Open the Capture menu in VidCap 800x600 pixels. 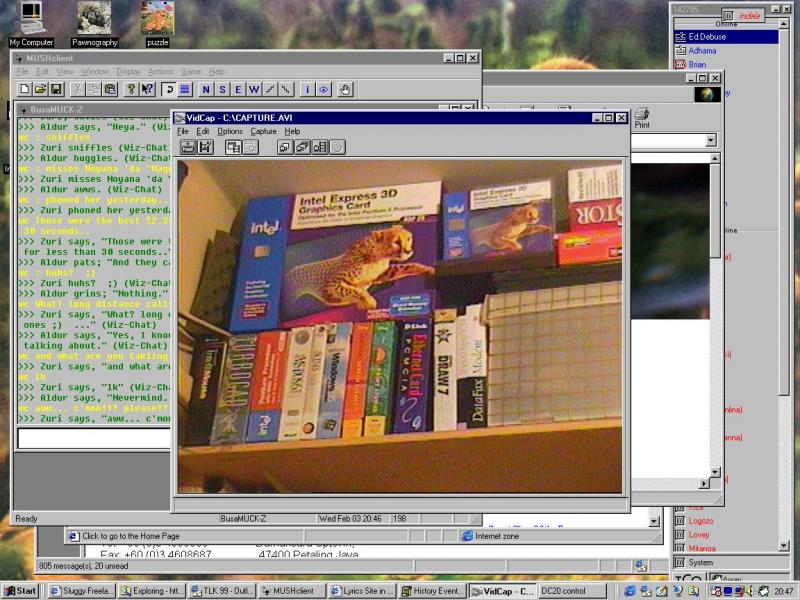click(263, 131)
